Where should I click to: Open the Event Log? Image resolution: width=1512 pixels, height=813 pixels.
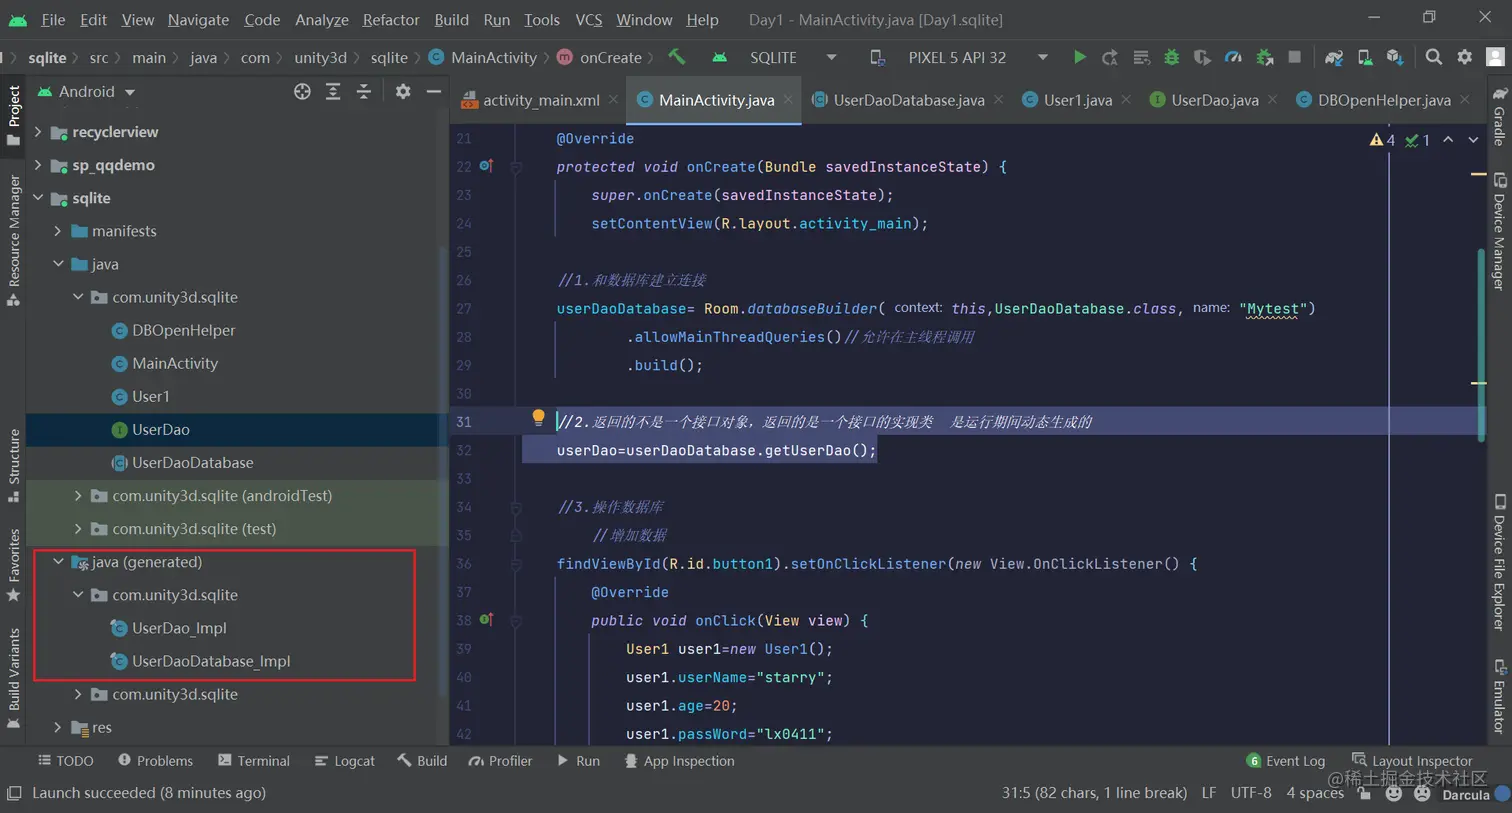click(1286, 761)
